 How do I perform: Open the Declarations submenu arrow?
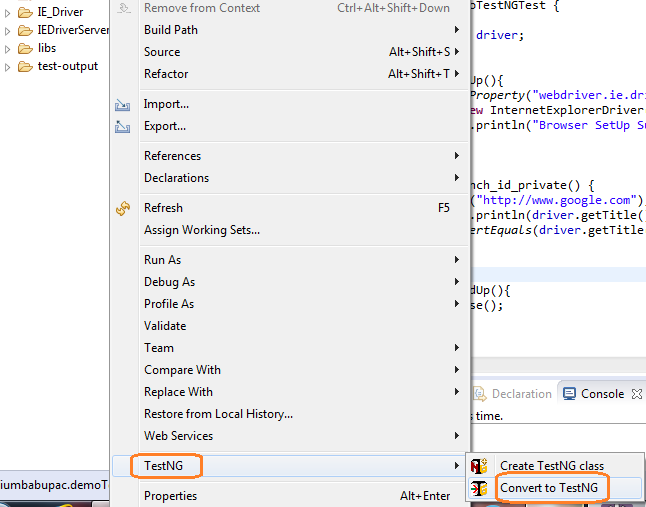pyautogui.click(x=456, y=178)
